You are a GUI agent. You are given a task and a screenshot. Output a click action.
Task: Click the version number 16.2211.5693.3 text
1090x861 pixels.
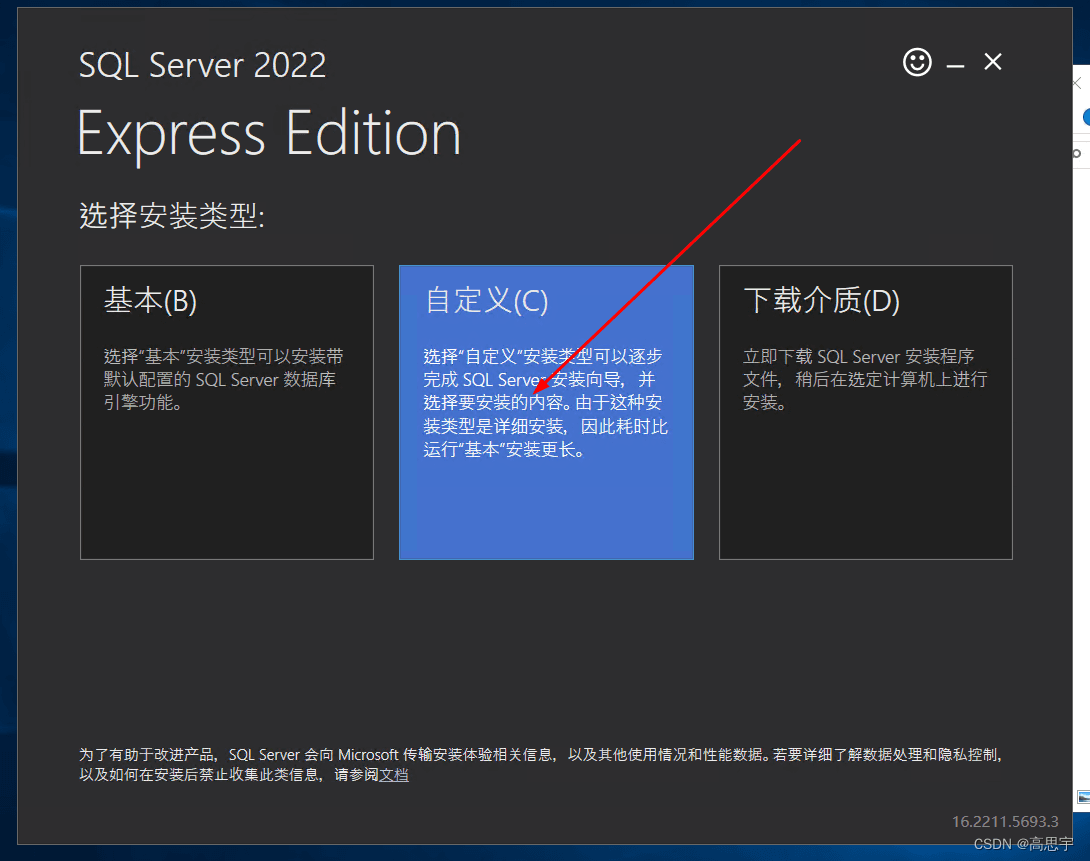pyautogui.click(x=1004, y=821)
